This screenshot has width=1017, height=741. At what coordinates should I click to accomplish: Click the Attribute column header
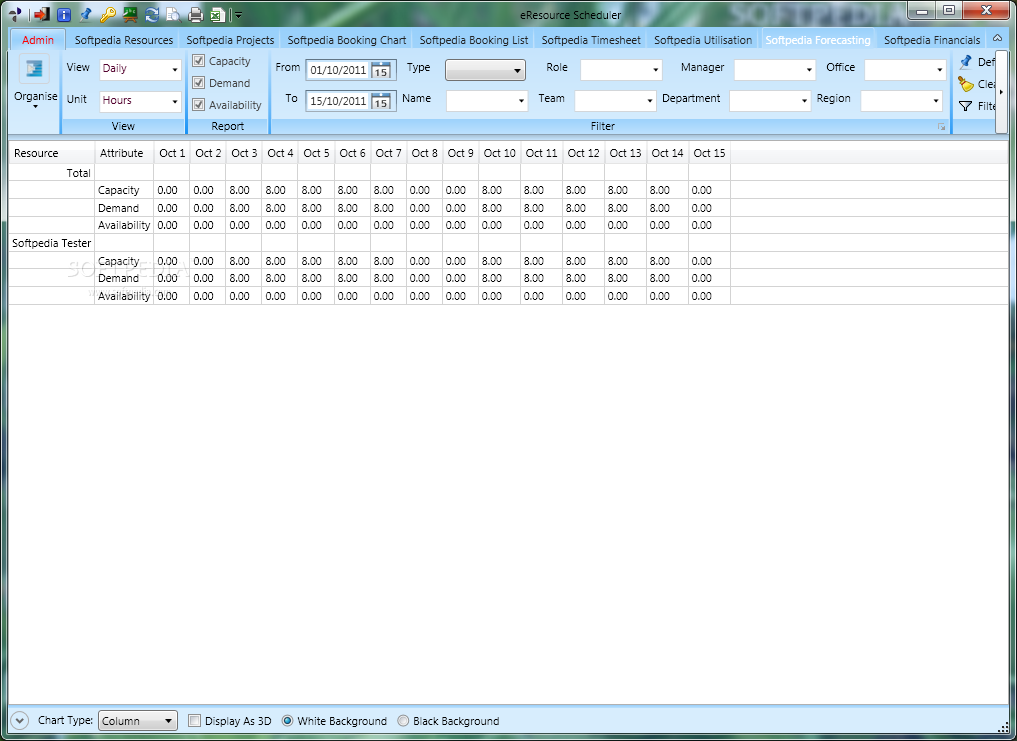coord(124,154)
